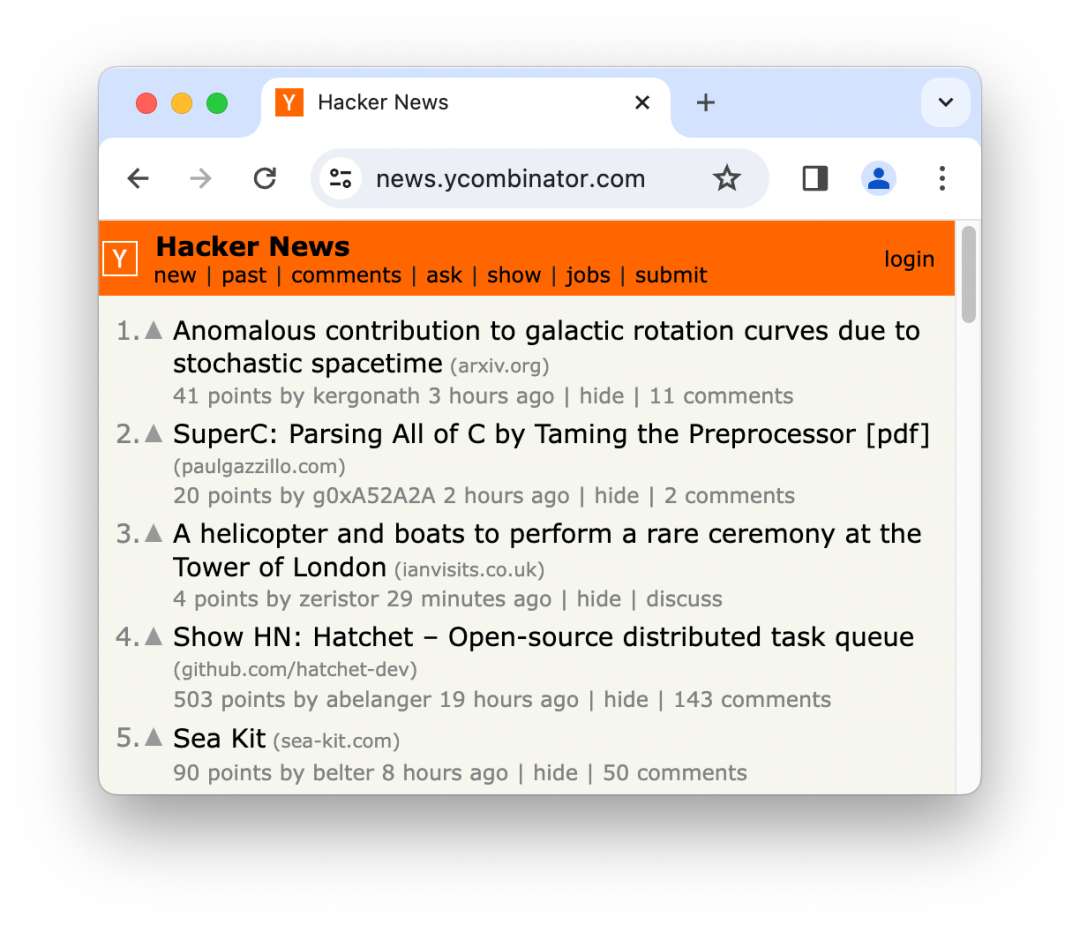Upvote the Anomalous contribution story
Viewport: 1080px width, 925px height.
[x=154, y=331]
